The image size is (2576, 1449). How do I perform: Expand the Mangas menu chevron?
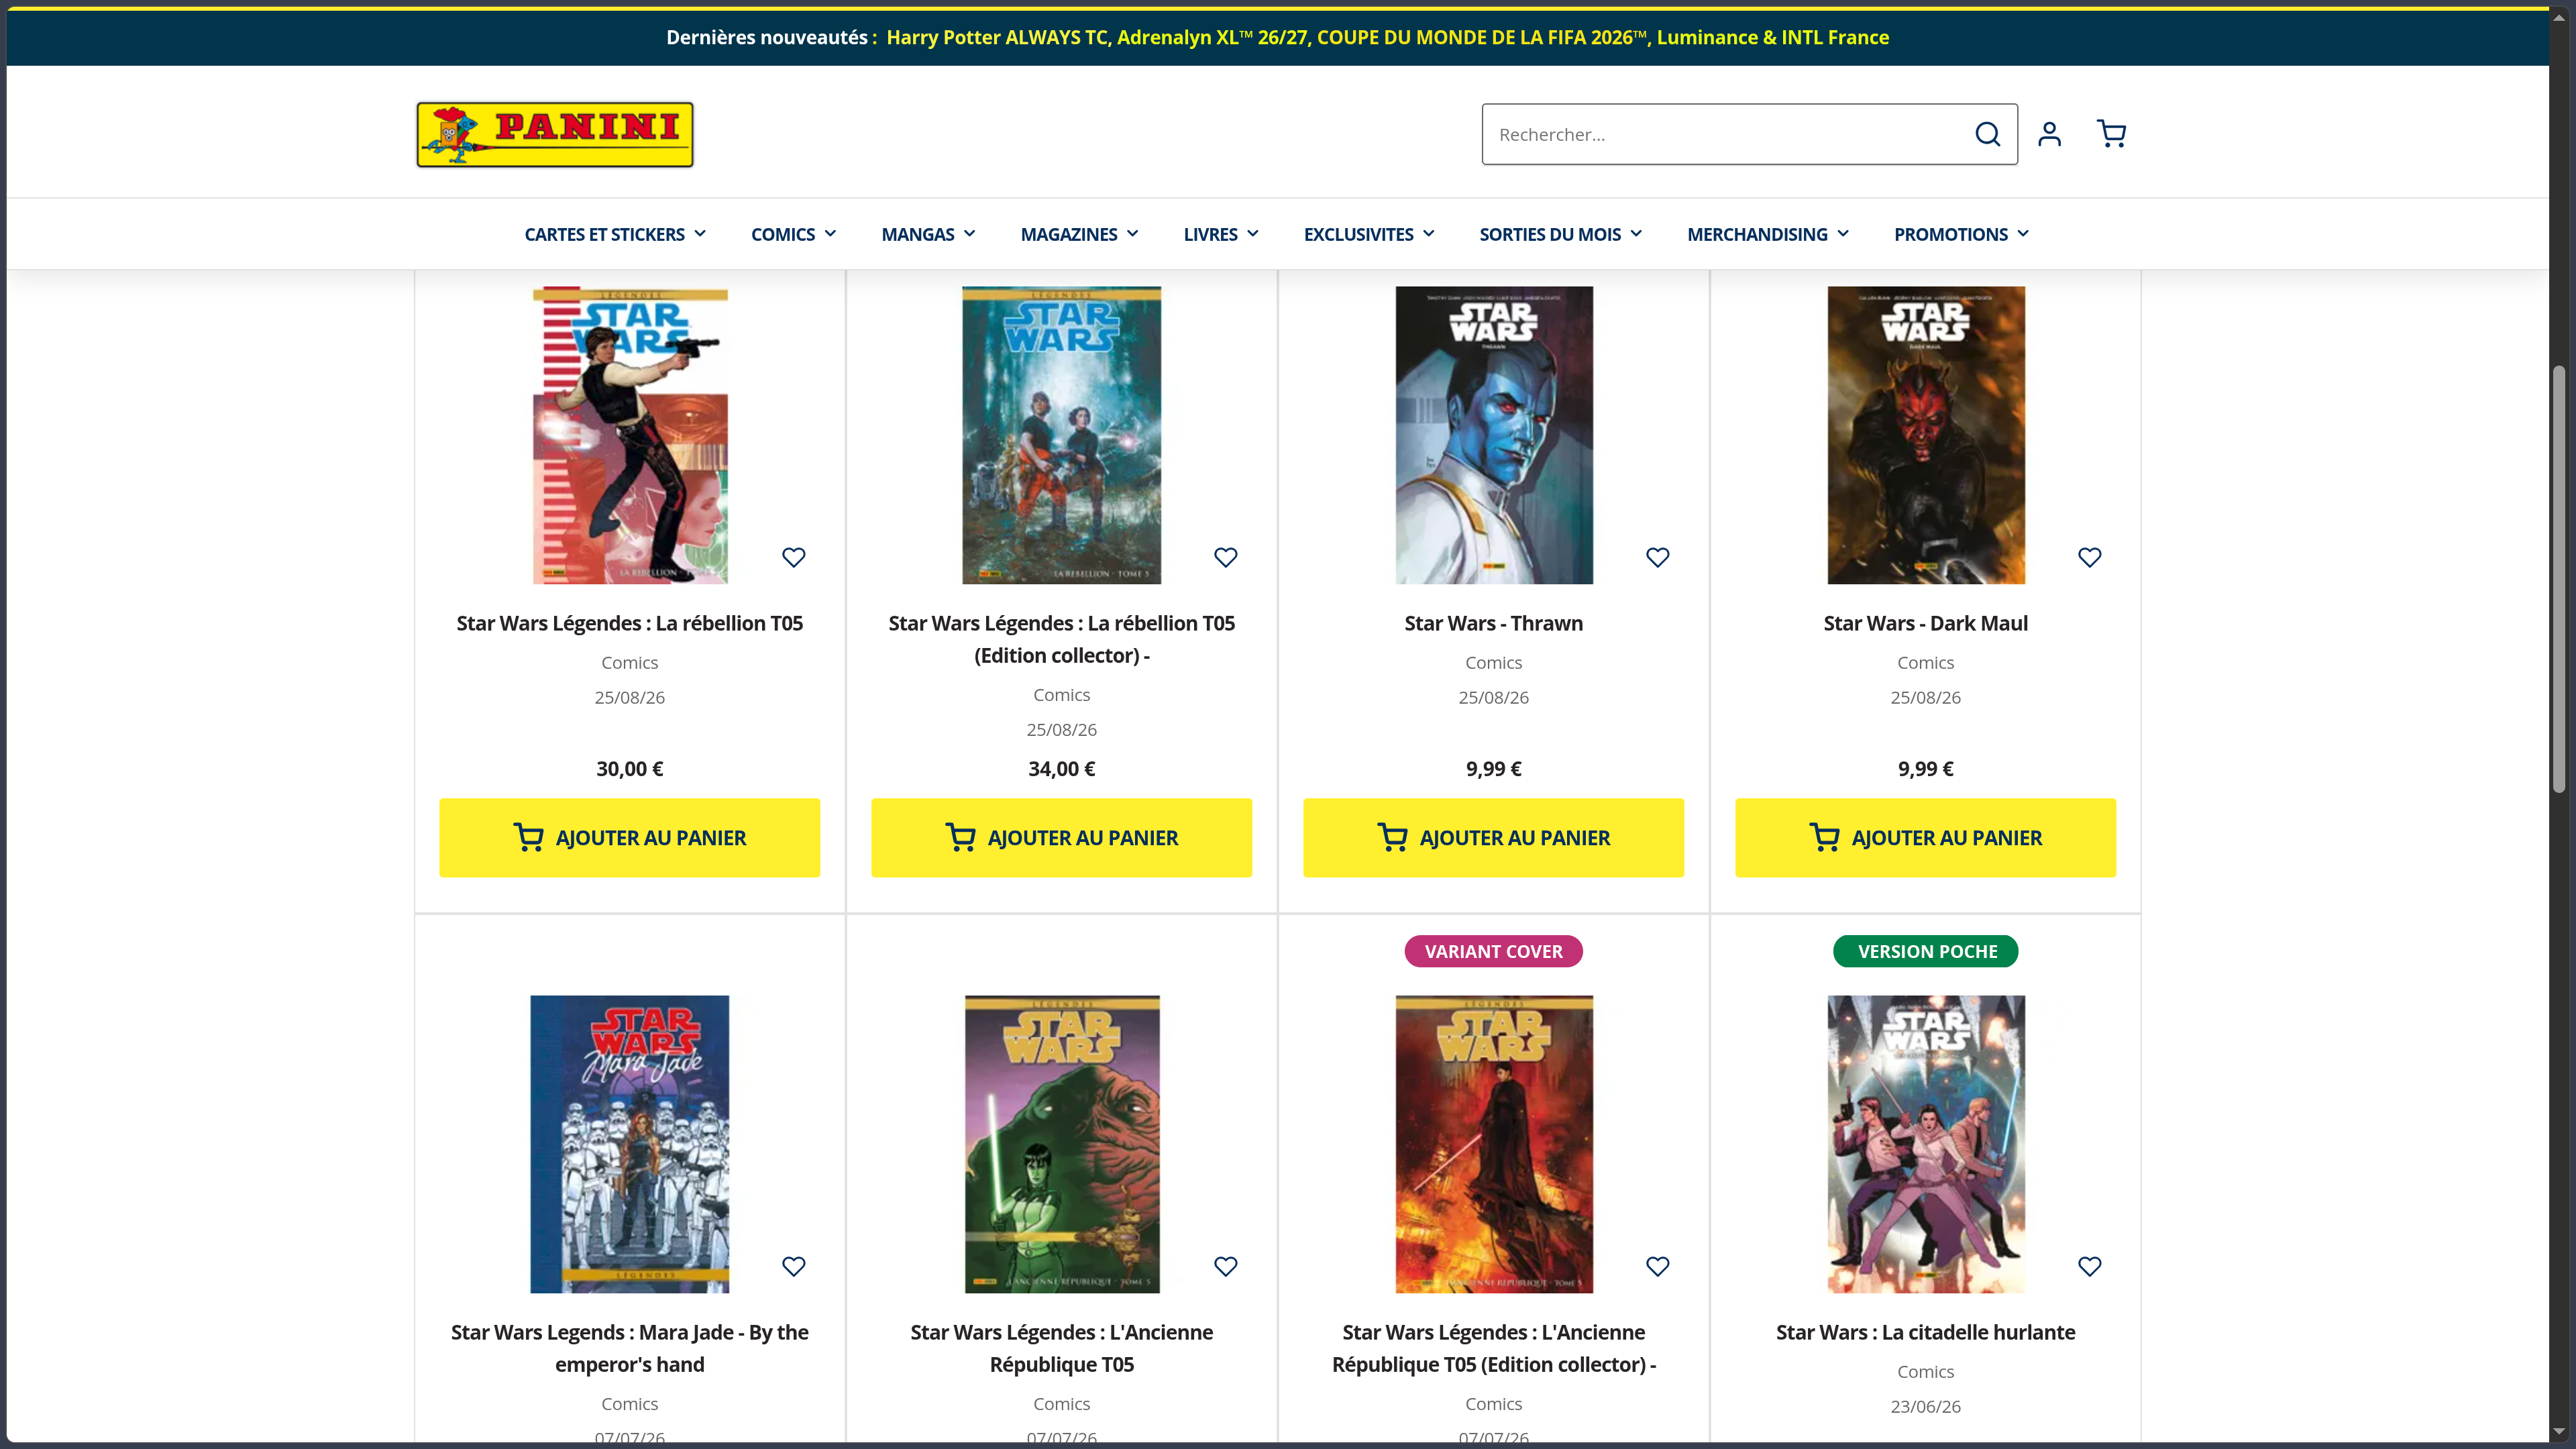pos(969,234)
